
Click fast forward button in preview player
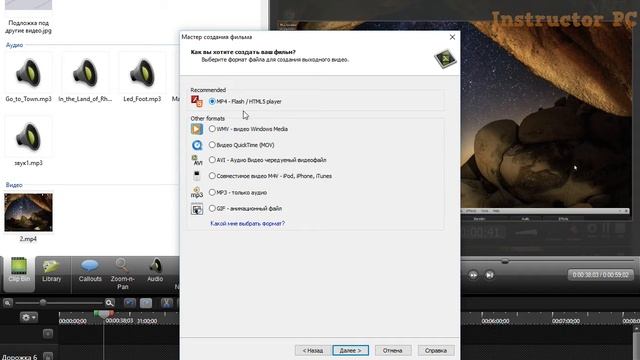point(473,275)
